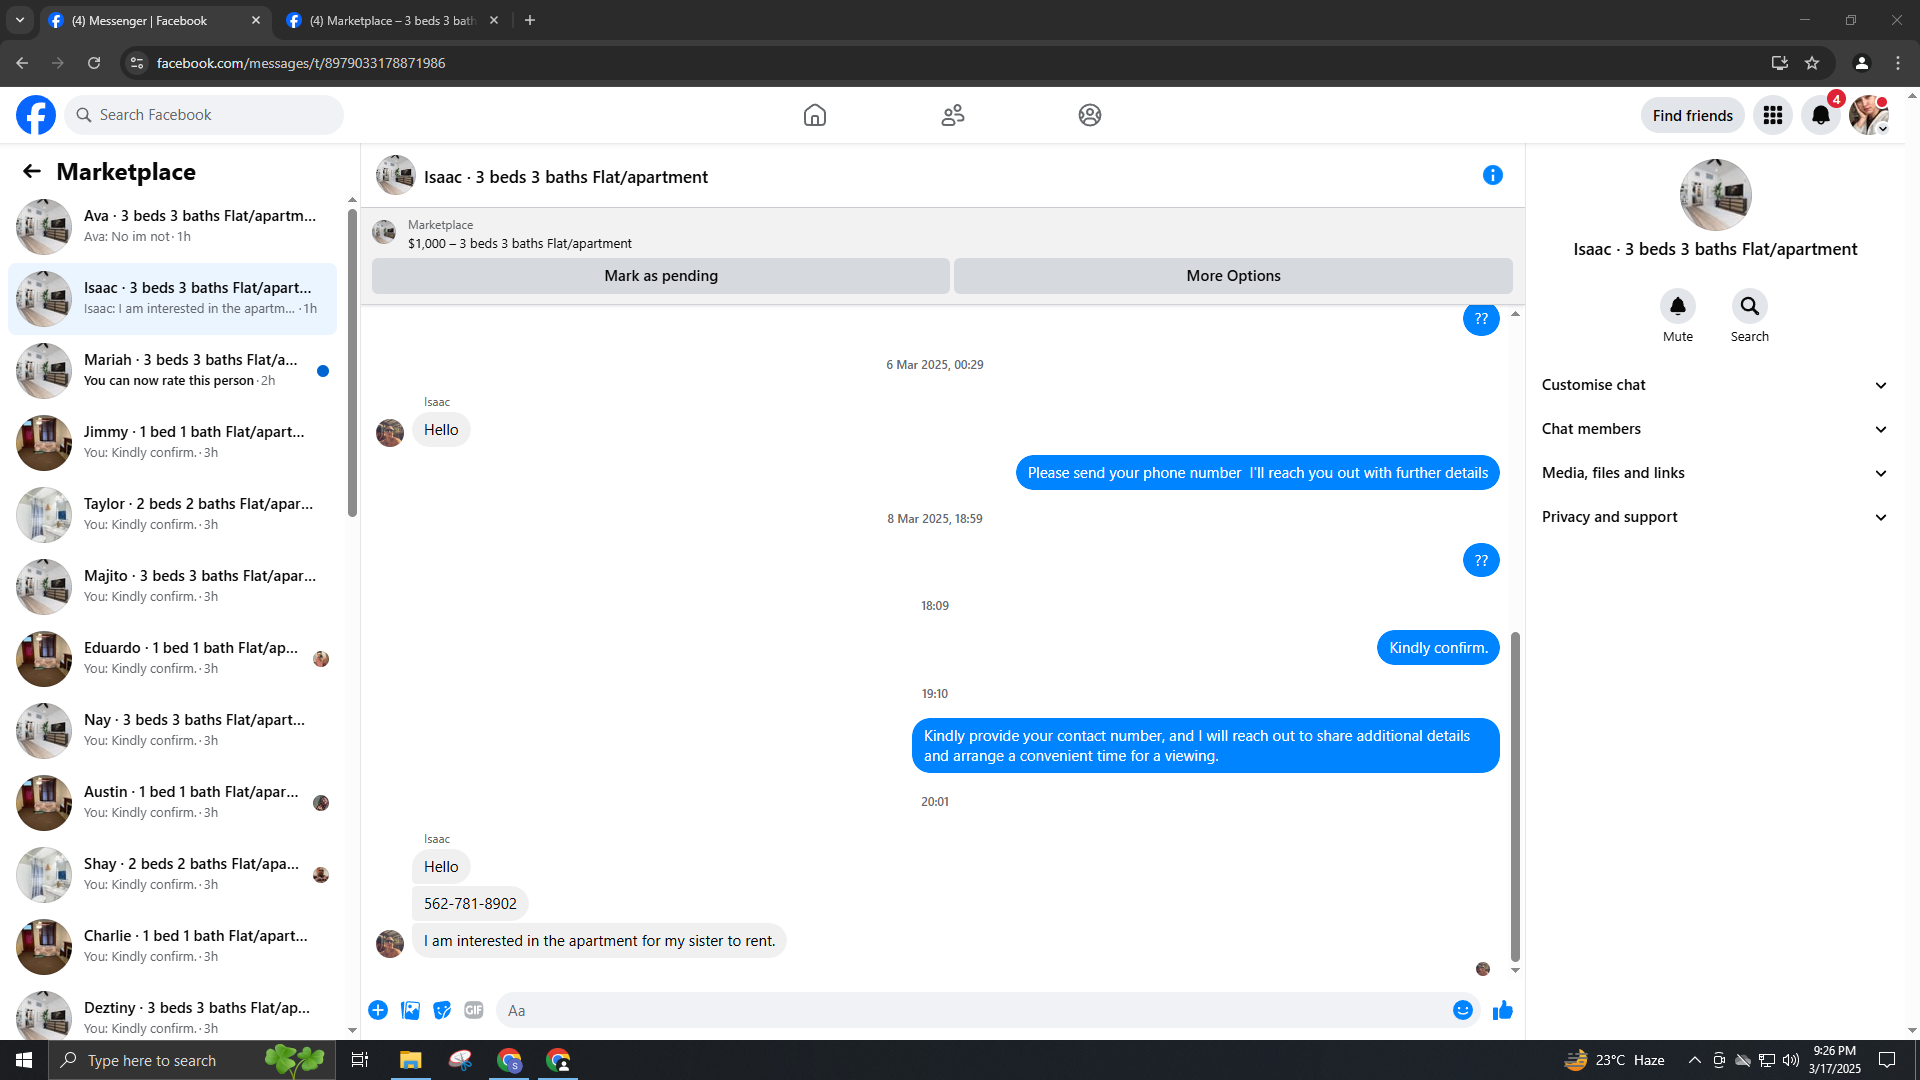Open Eduardo's 1 bed 1 bath conversation
Image resolution: width=1920 pixels, height=1080 pixels.
[172, 658]
